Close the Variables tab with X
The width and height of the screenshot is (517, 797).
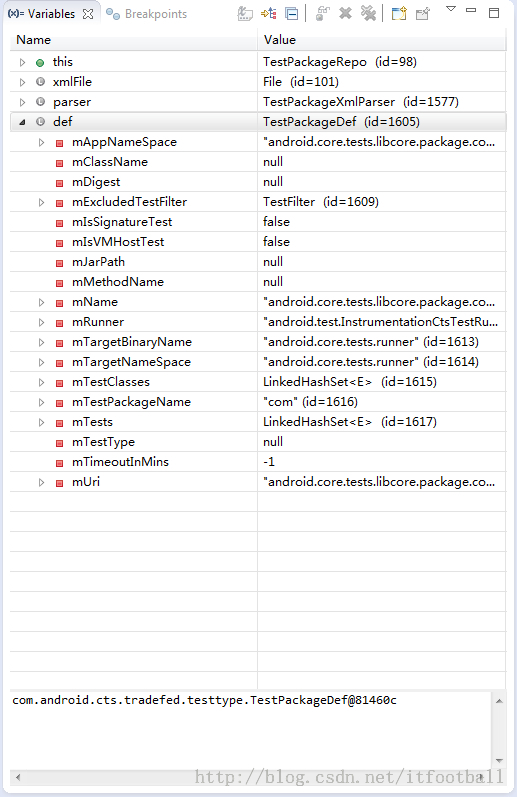tap(88, 14)
